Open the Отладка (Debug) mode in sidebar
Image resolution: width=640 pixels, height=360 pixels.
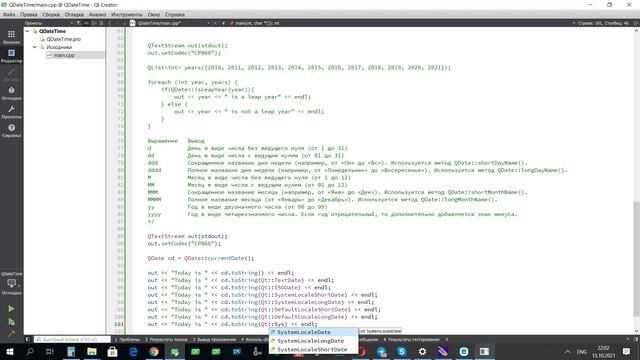coord(11,93)
